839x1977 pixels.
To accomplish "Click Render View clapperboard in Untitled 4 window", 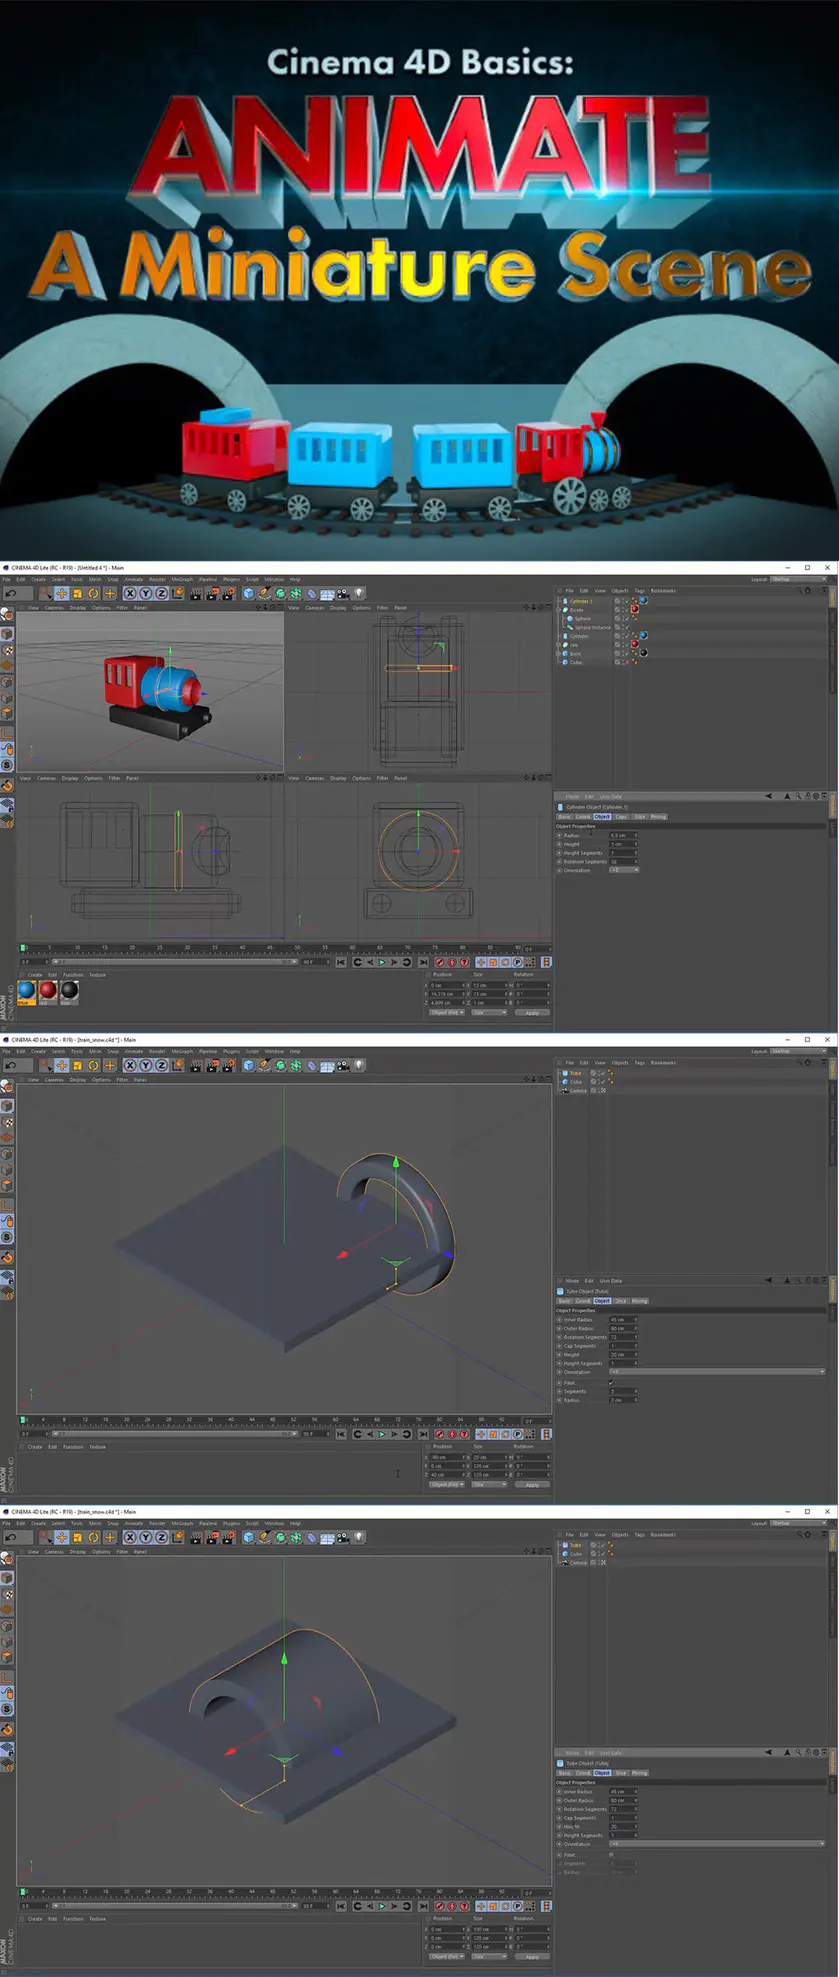I will pos(196,593).
